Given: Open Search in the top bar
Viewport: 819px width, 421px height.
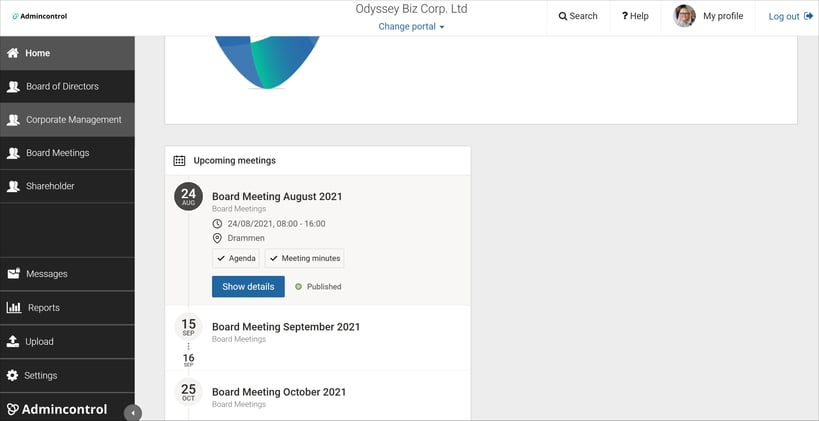Looking at the screenshot, I should coord(578,16).
